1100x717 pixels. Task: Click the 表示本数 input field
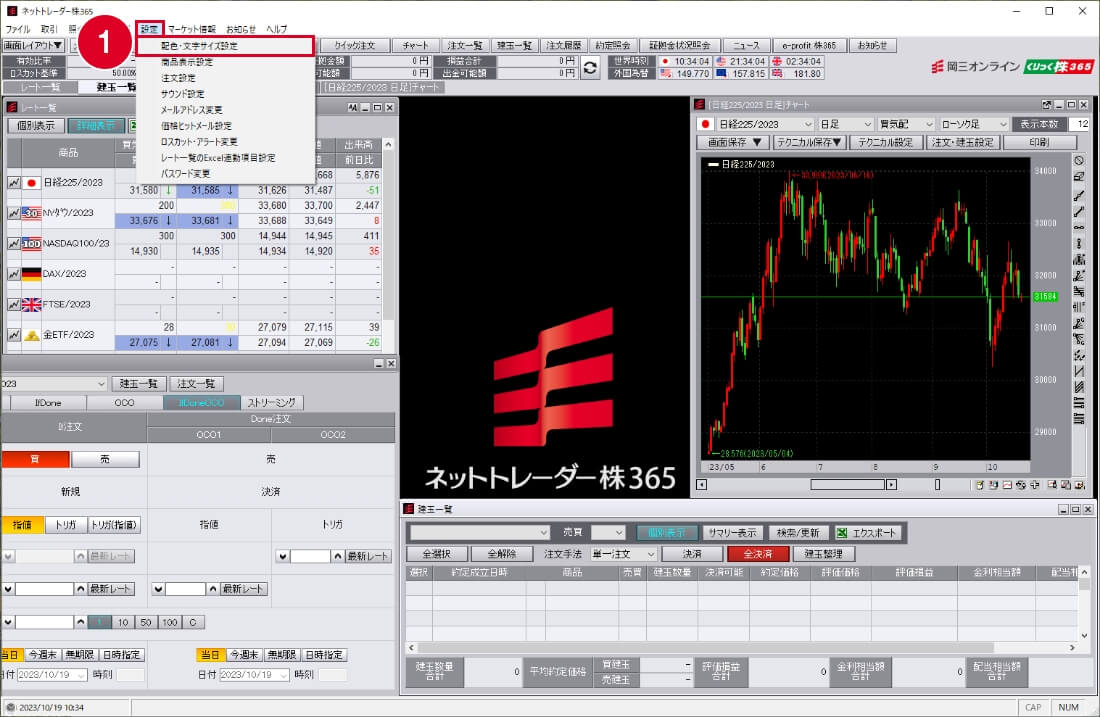[1079, 124]
